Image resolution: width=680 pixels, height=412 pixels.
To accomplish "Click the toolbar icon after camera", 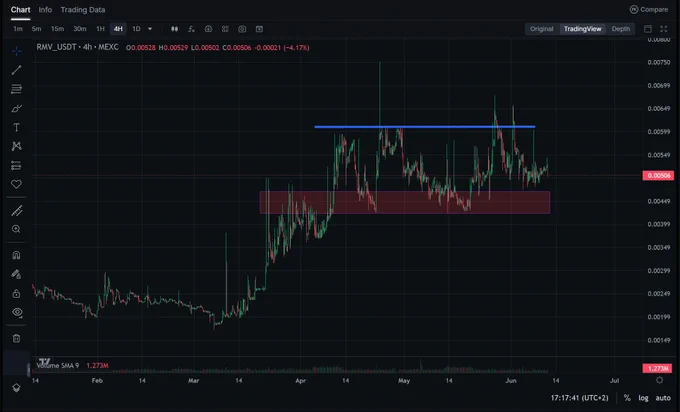I will pyautogui.click(x=259, y=29).
